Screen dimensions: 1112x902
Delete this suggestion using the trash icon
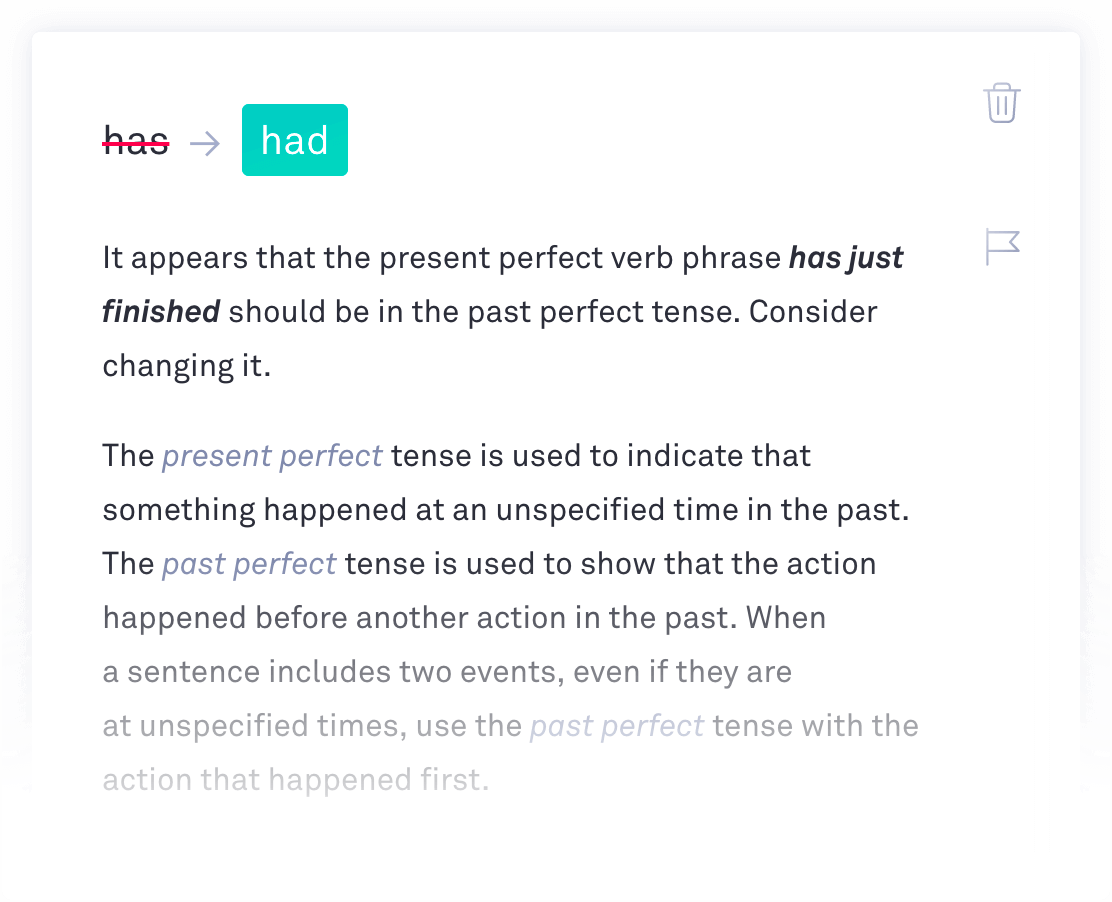pos(1001,103)
